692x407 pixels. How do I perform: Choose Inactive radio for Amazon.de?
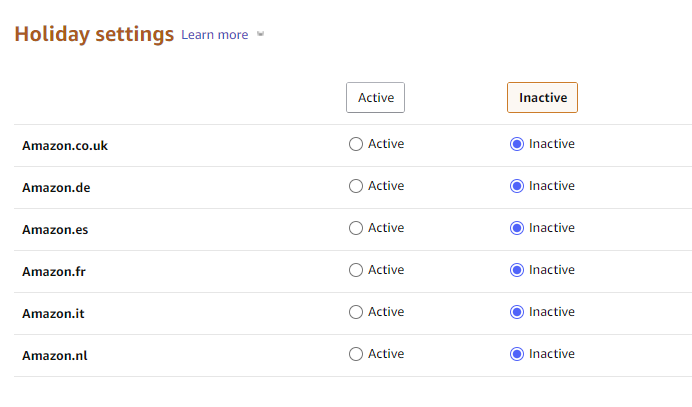(517, 186)
